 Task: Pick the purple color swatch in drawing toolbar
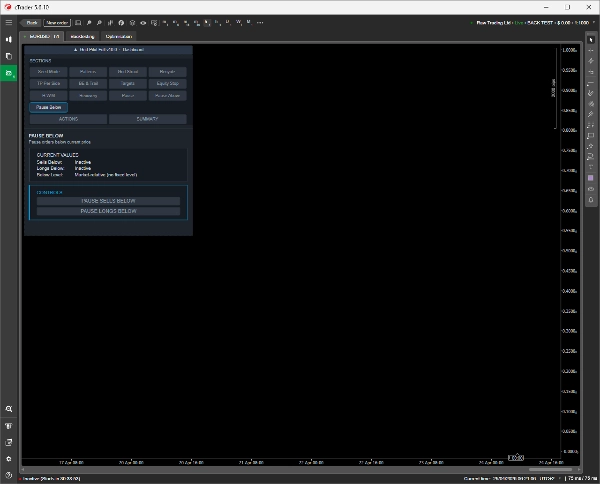point(591,177)
